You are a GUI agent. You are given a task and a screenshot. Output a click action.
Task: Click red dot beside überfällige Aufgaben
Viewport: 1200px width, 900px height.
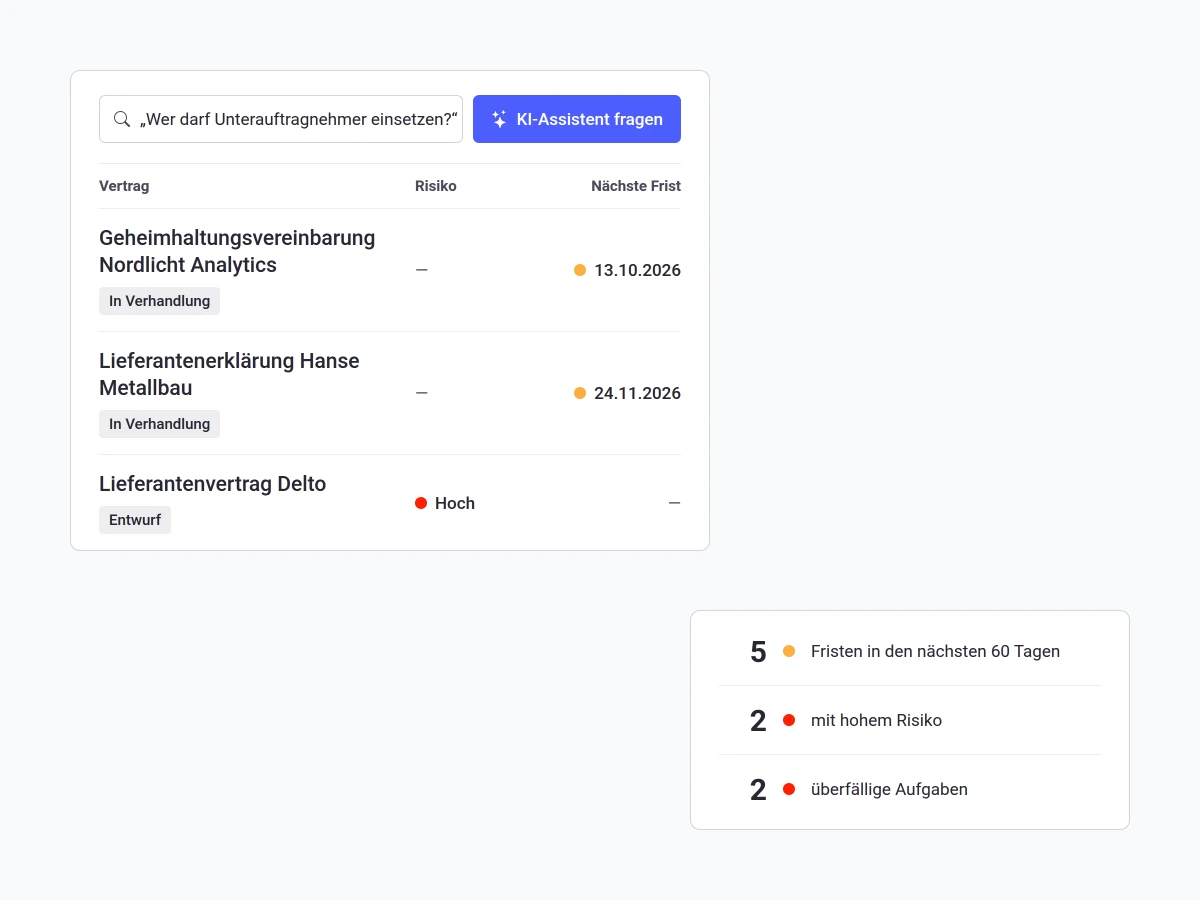pyautogui.click(x=789, y=789)
